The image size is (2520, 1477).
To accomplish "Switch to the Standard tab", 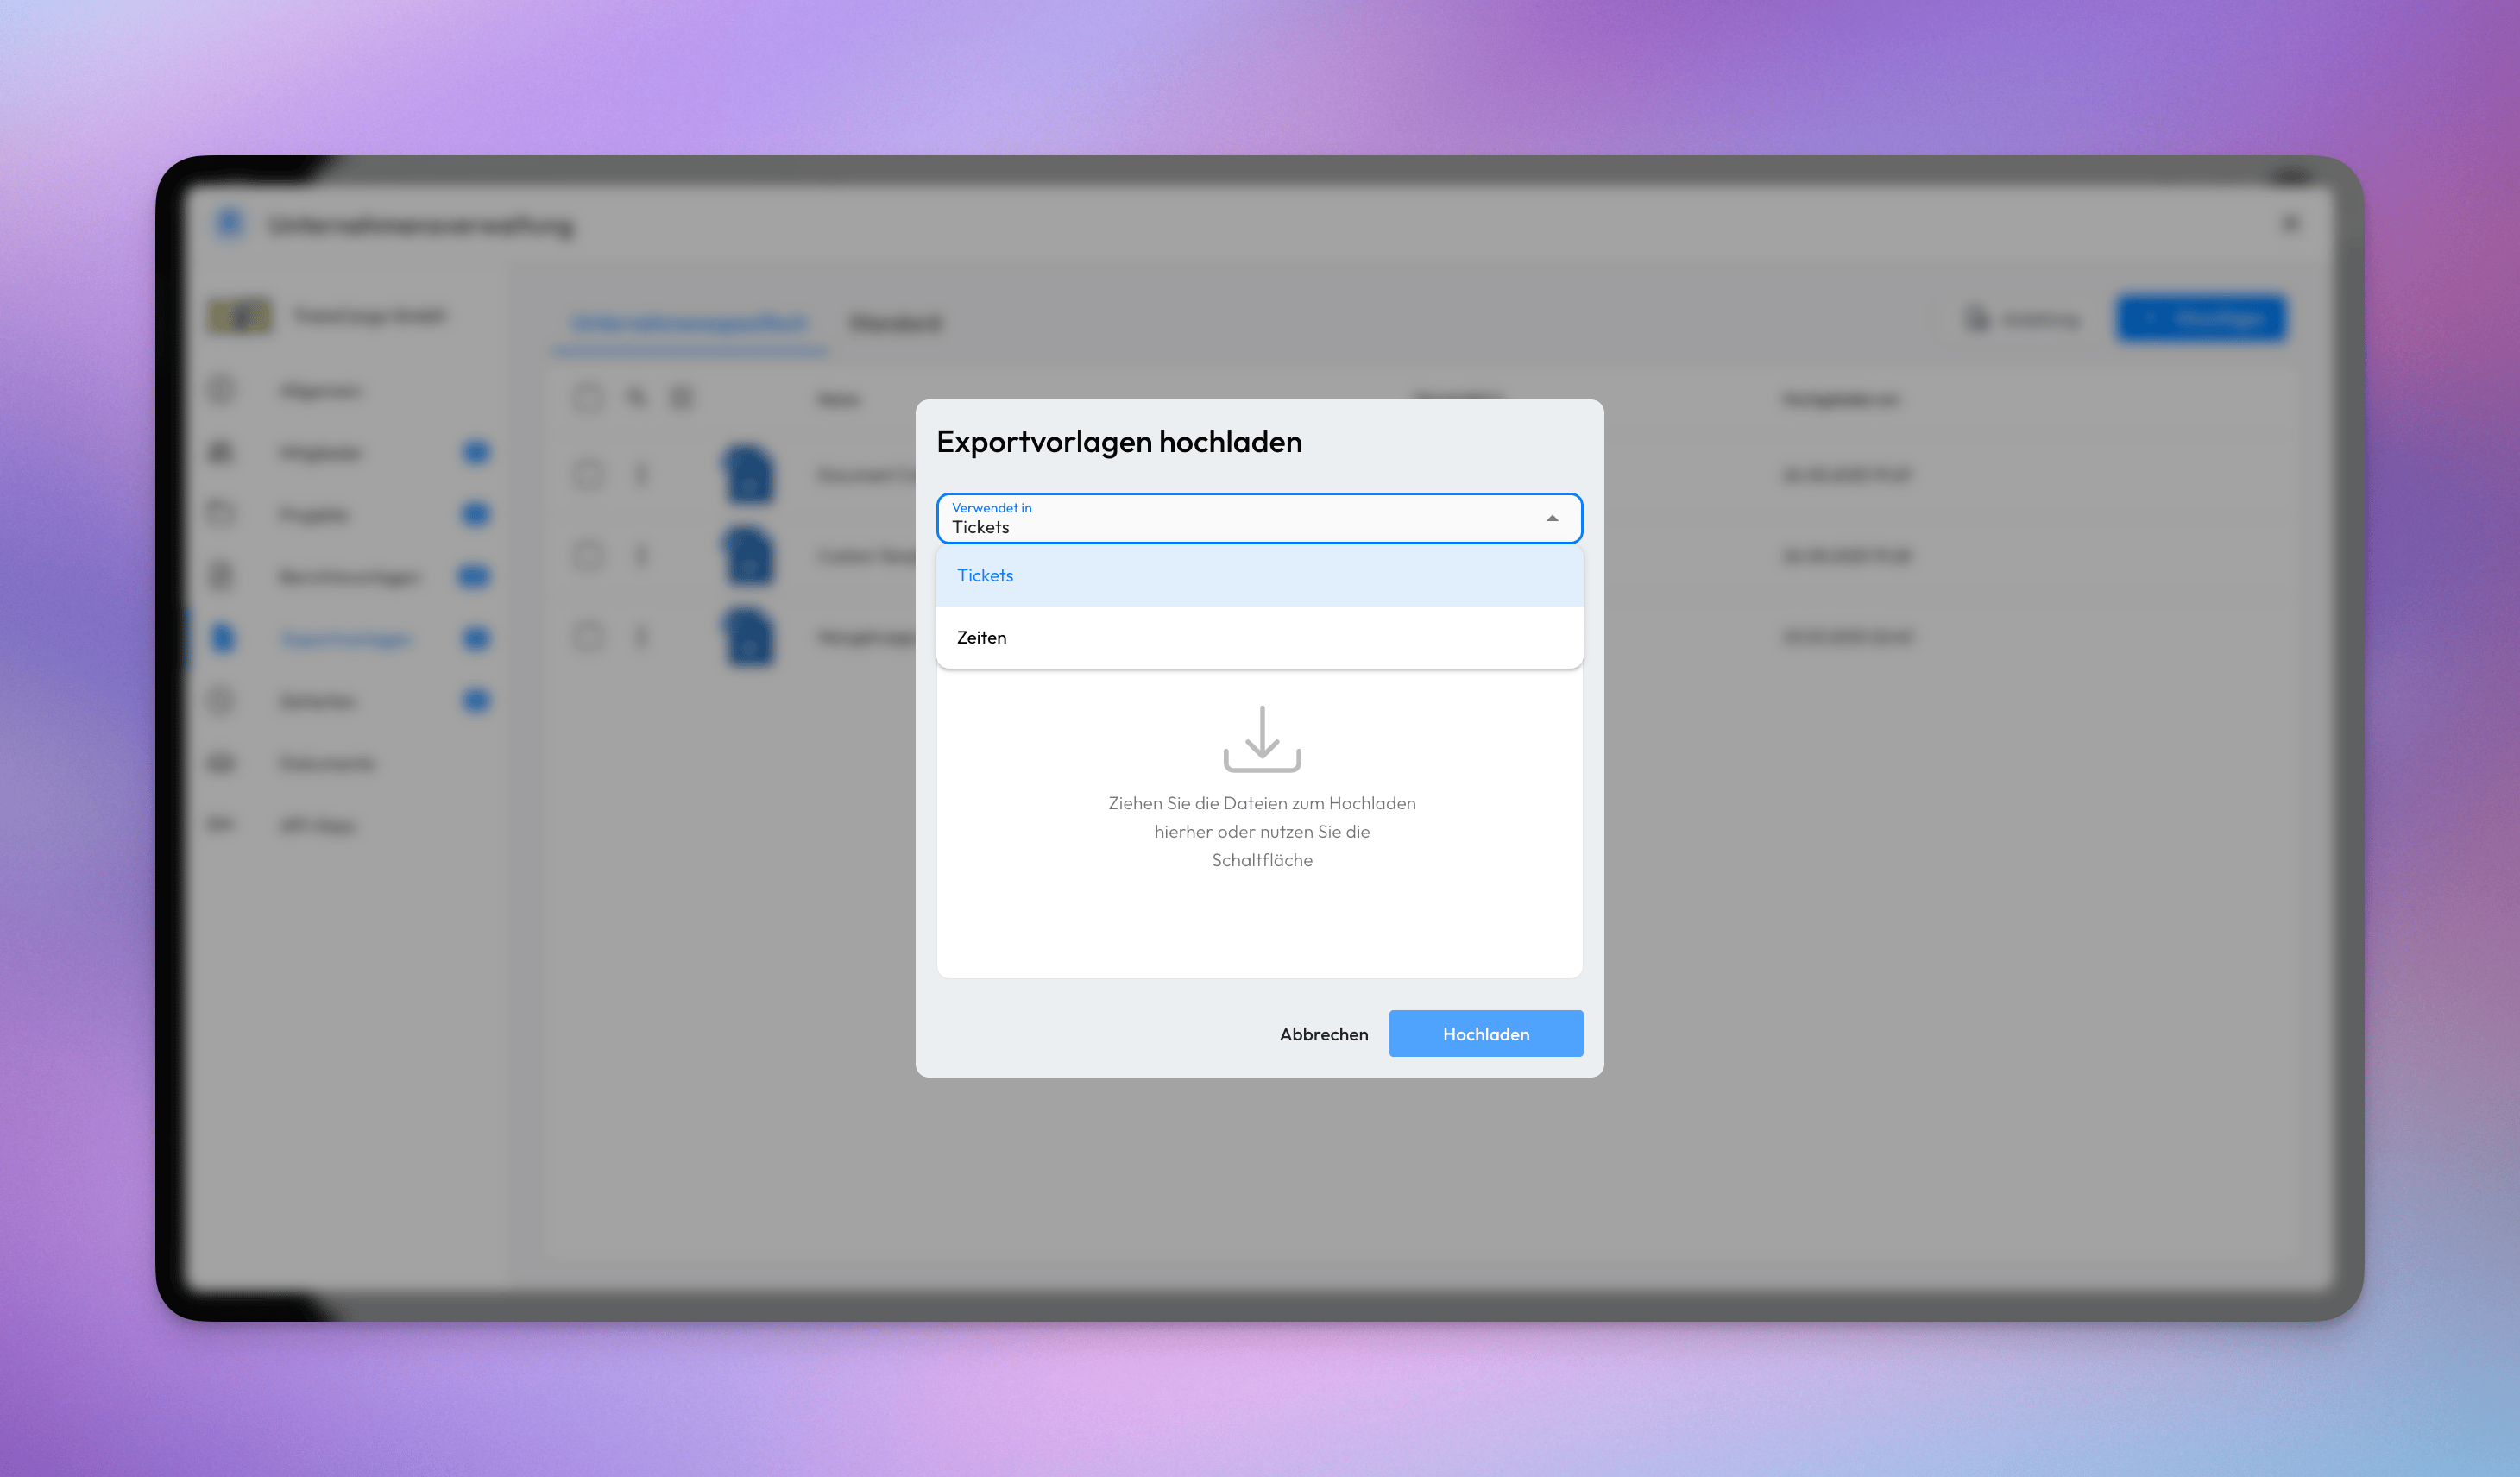I will tap(896, 323).
